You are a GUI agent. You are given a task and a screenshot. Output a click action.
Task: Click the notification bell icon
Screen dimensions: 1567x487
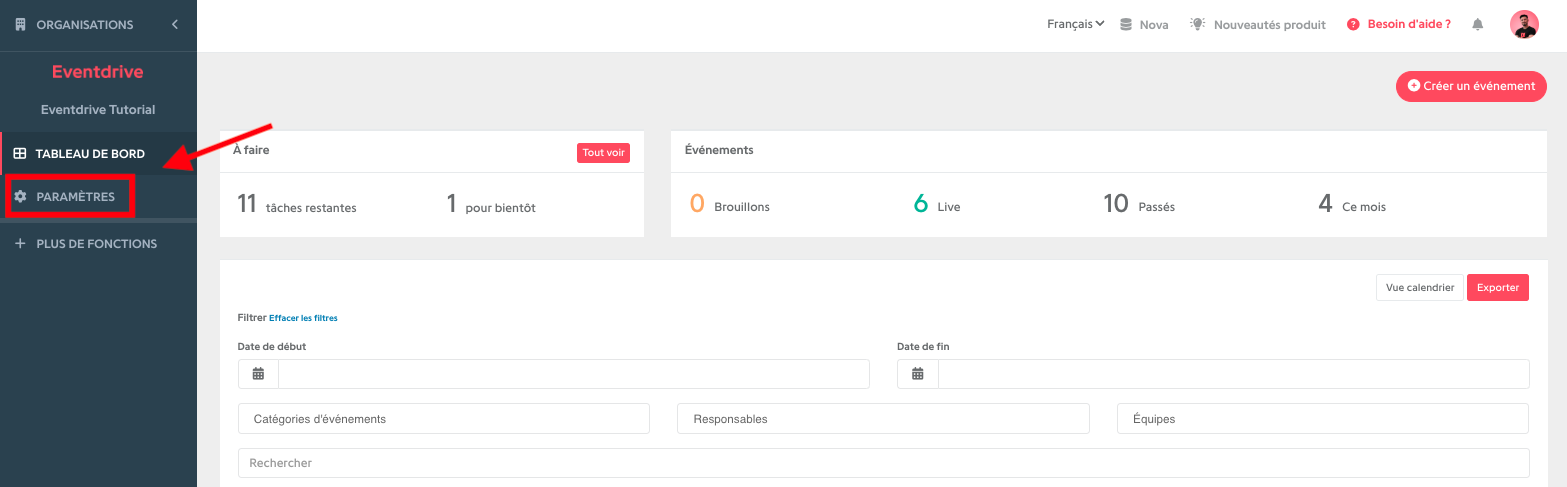point(1477,25)
